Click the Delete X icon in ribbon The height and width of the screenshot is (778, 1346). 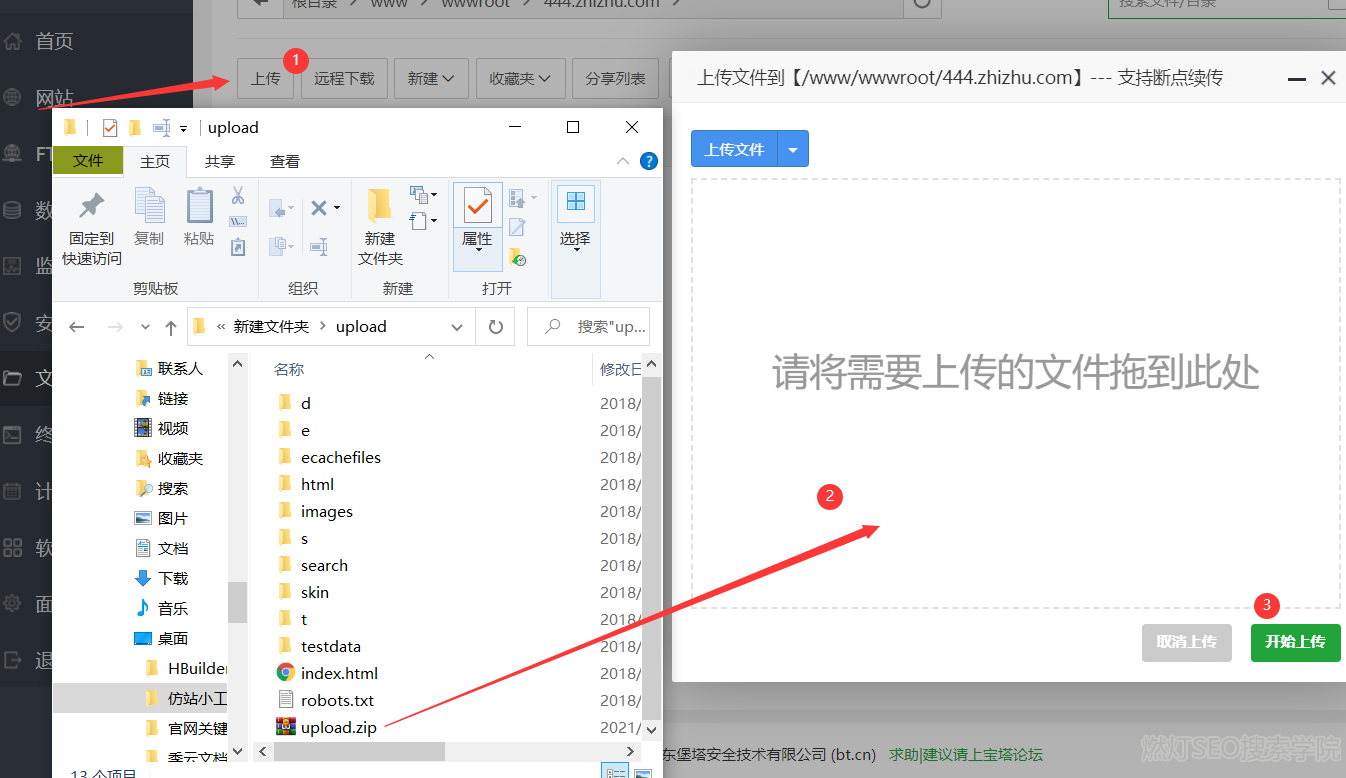(319, 208)
